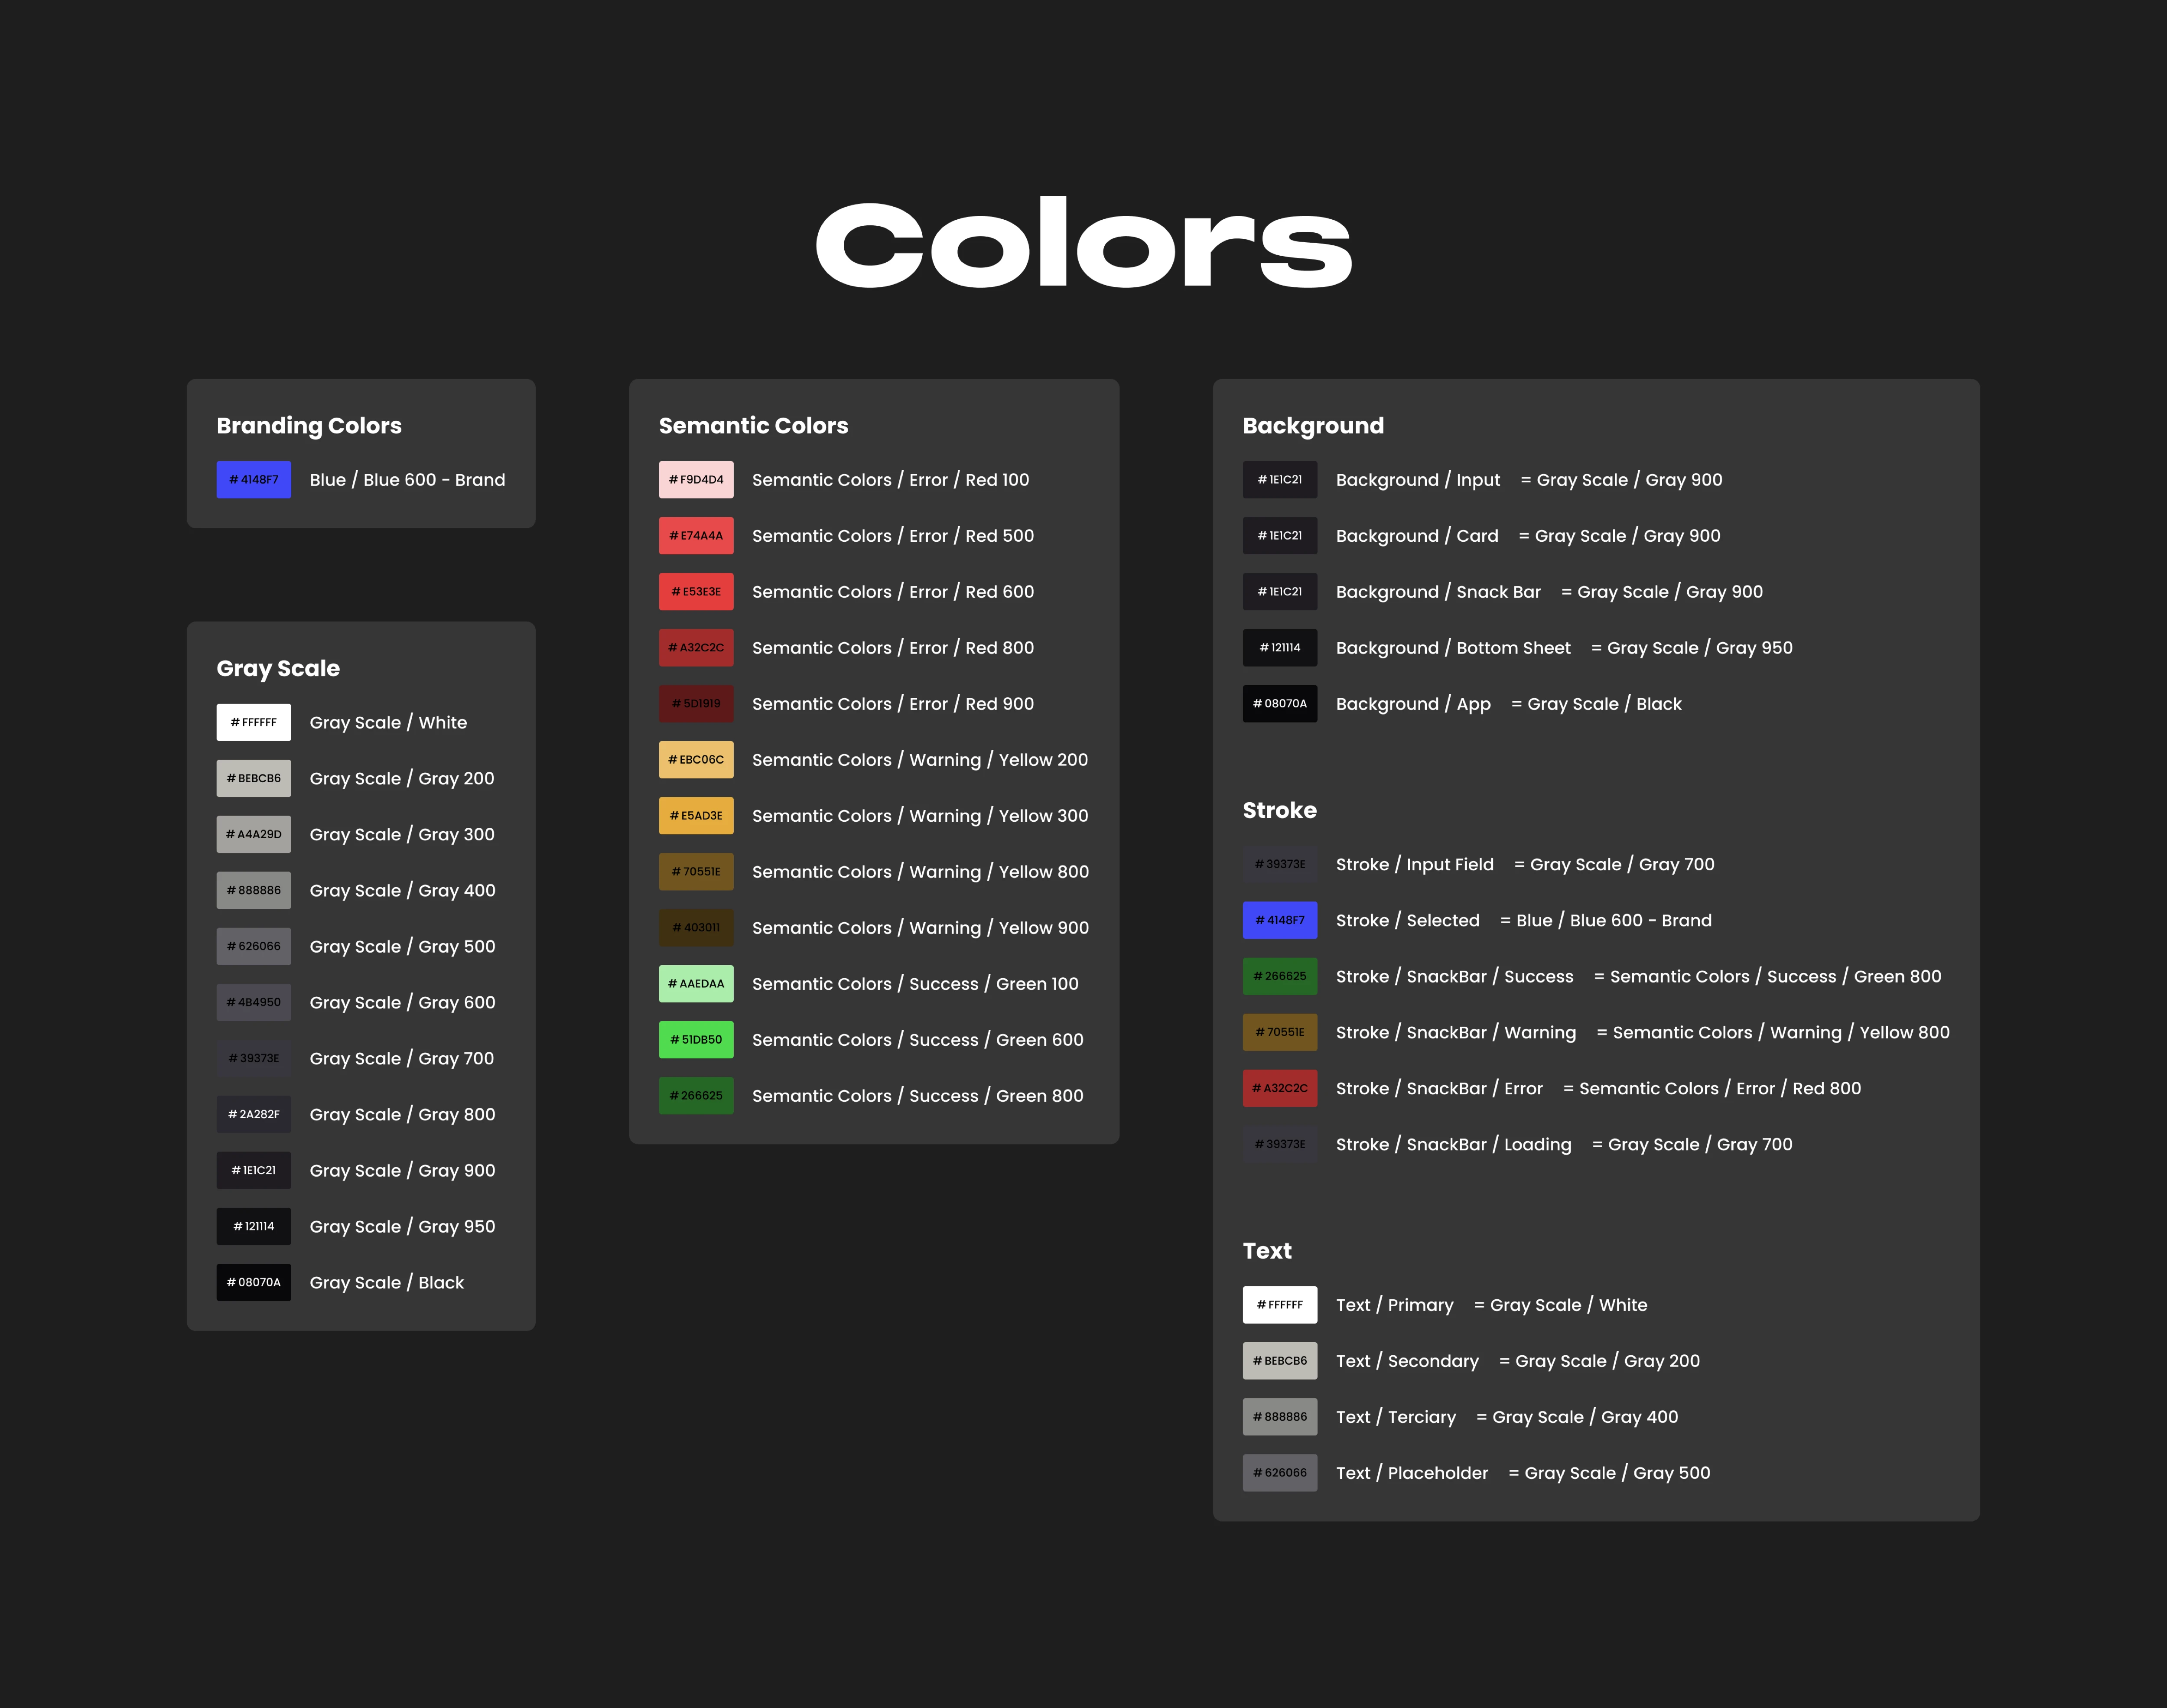The width and height of the screenshot is (2167, 1708).
Task: Choose the #E53E3E Red 600 swatch
Action: point(696,592)
